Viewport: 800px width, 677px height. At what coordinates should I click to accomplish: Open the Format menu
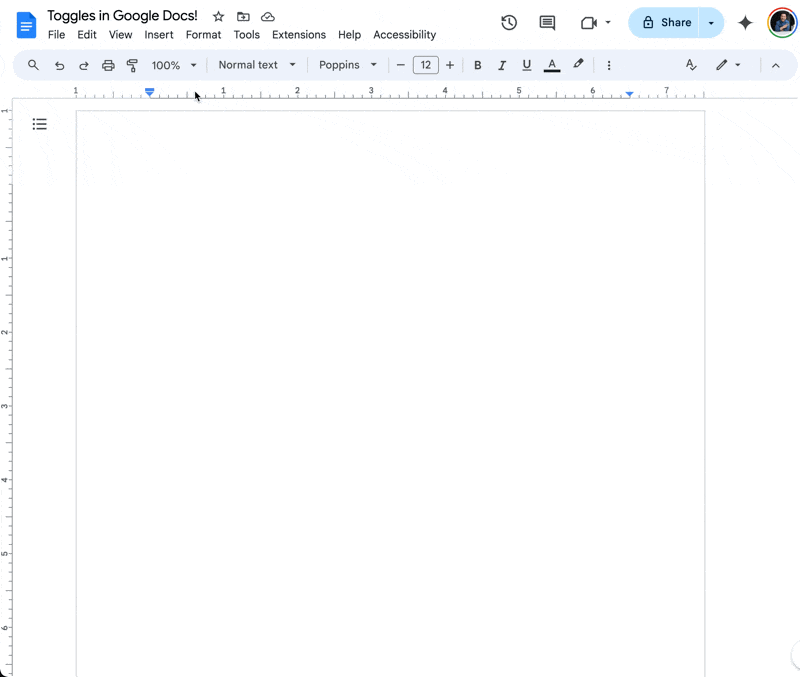(x=203, y=35)
